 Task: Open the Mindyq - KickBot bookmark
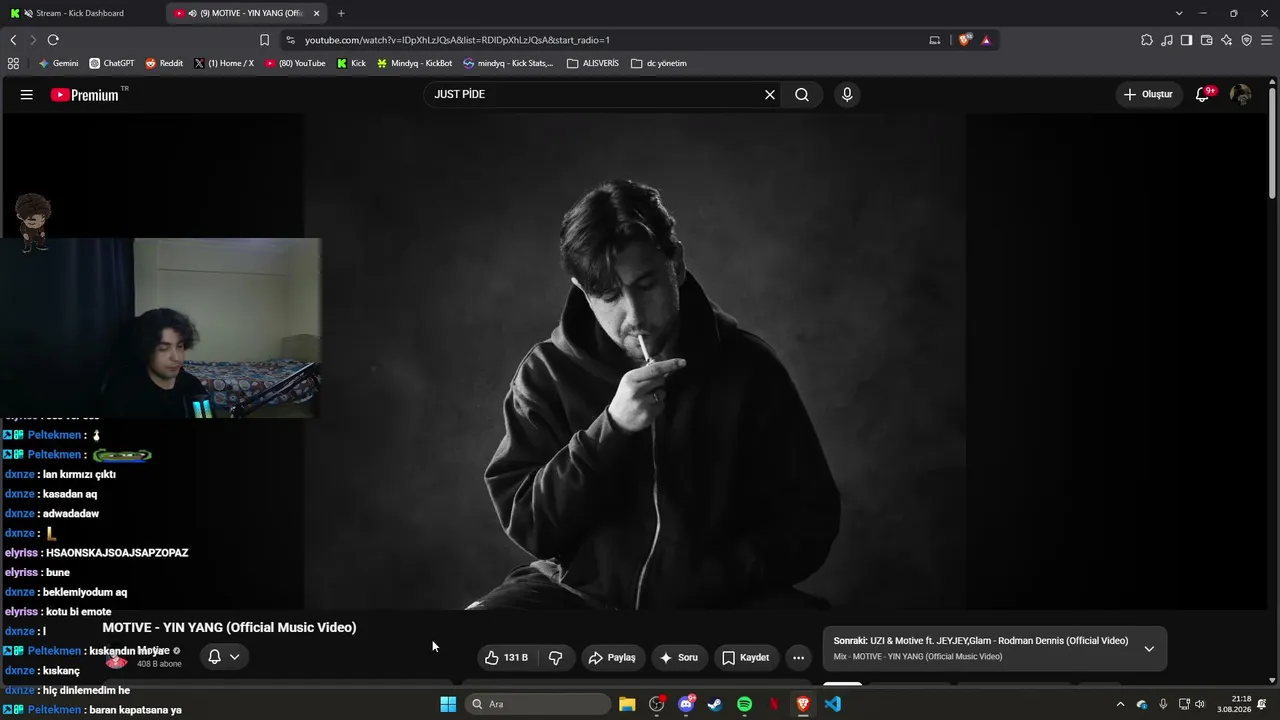click(x=414, y=63)
